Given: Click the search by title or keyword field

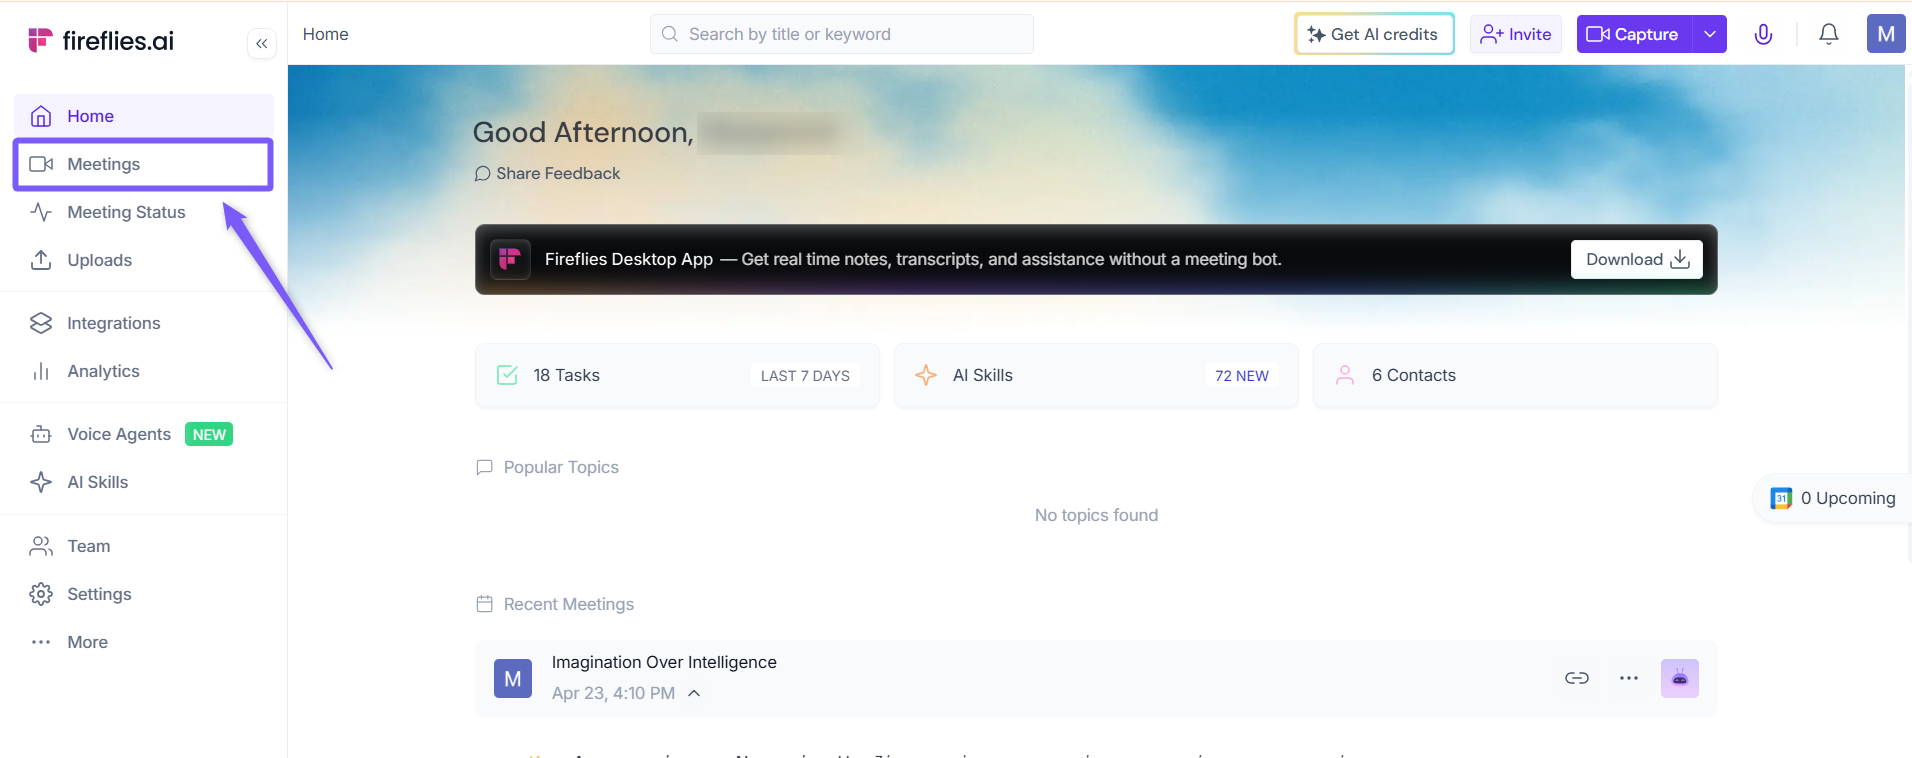Looking at the screenshot, I should 842,34.
